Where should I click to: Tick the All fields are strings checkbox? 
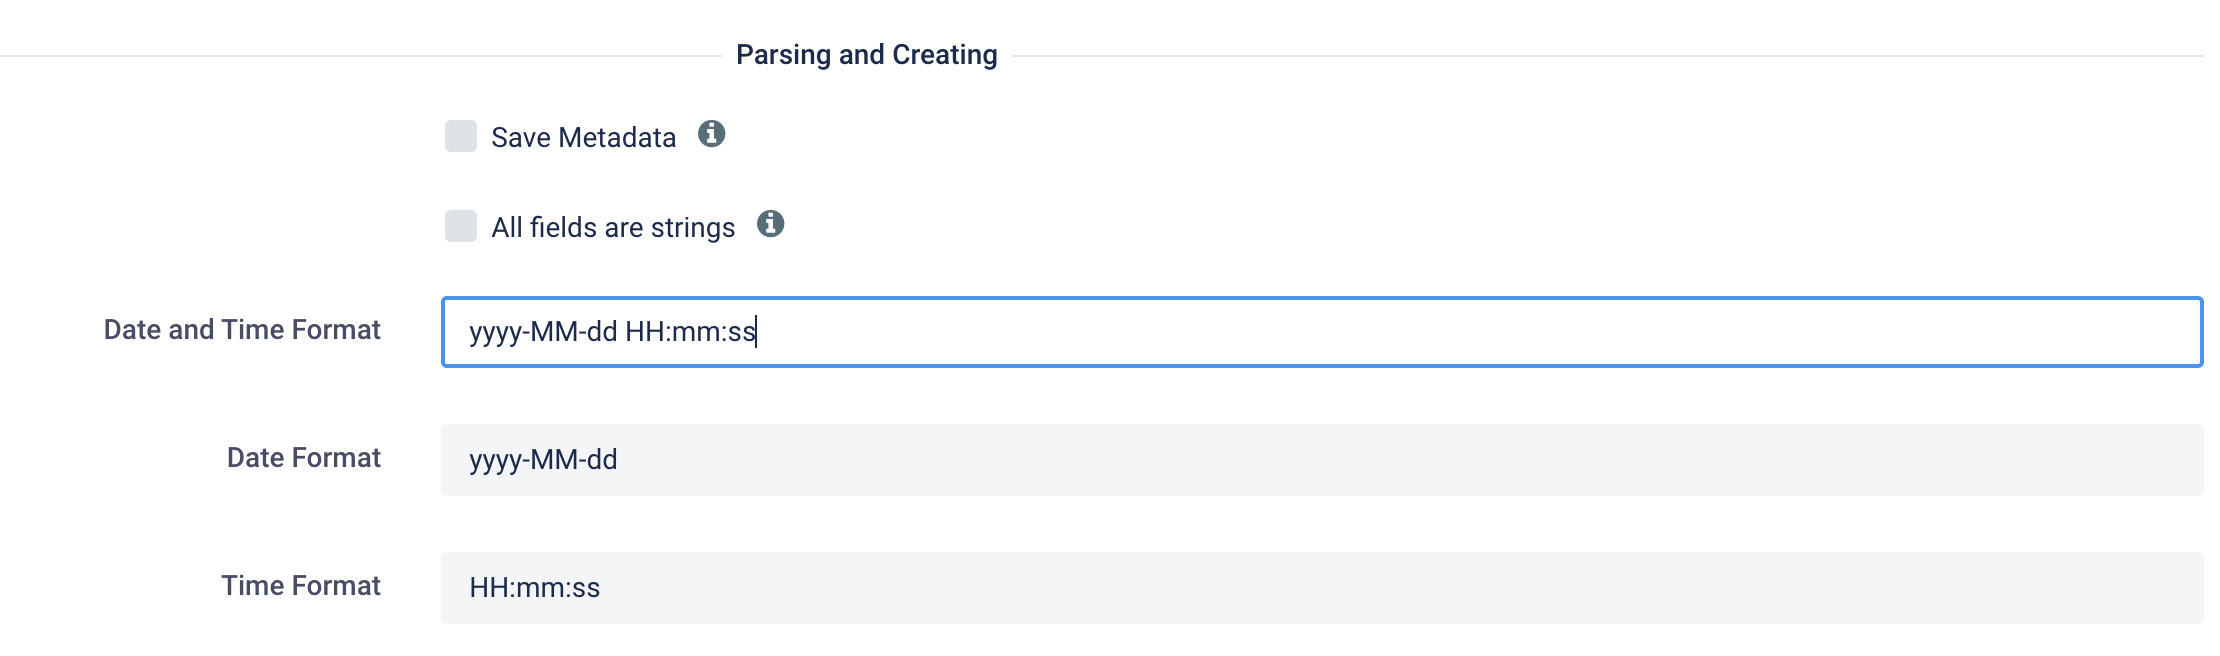coord(461,226)
